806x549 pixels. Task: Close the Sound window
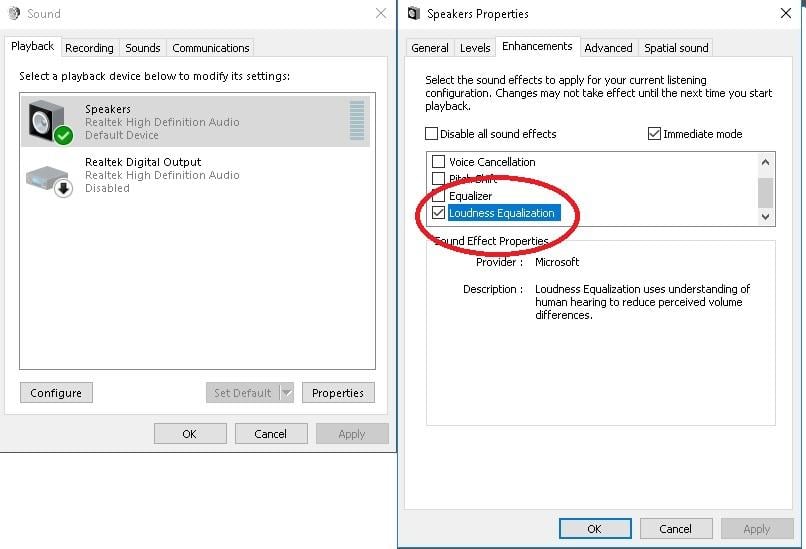point(381,14)
